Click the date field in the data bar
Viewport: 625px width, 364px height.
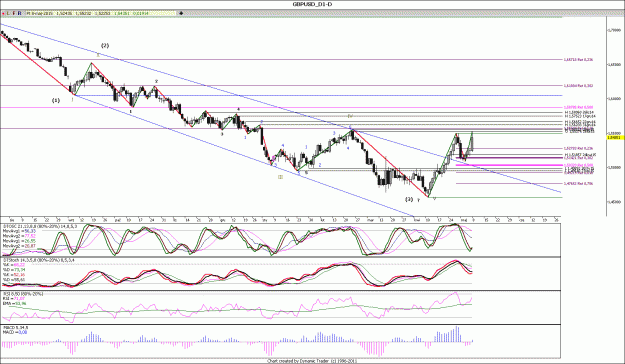[x=40, y=14]
